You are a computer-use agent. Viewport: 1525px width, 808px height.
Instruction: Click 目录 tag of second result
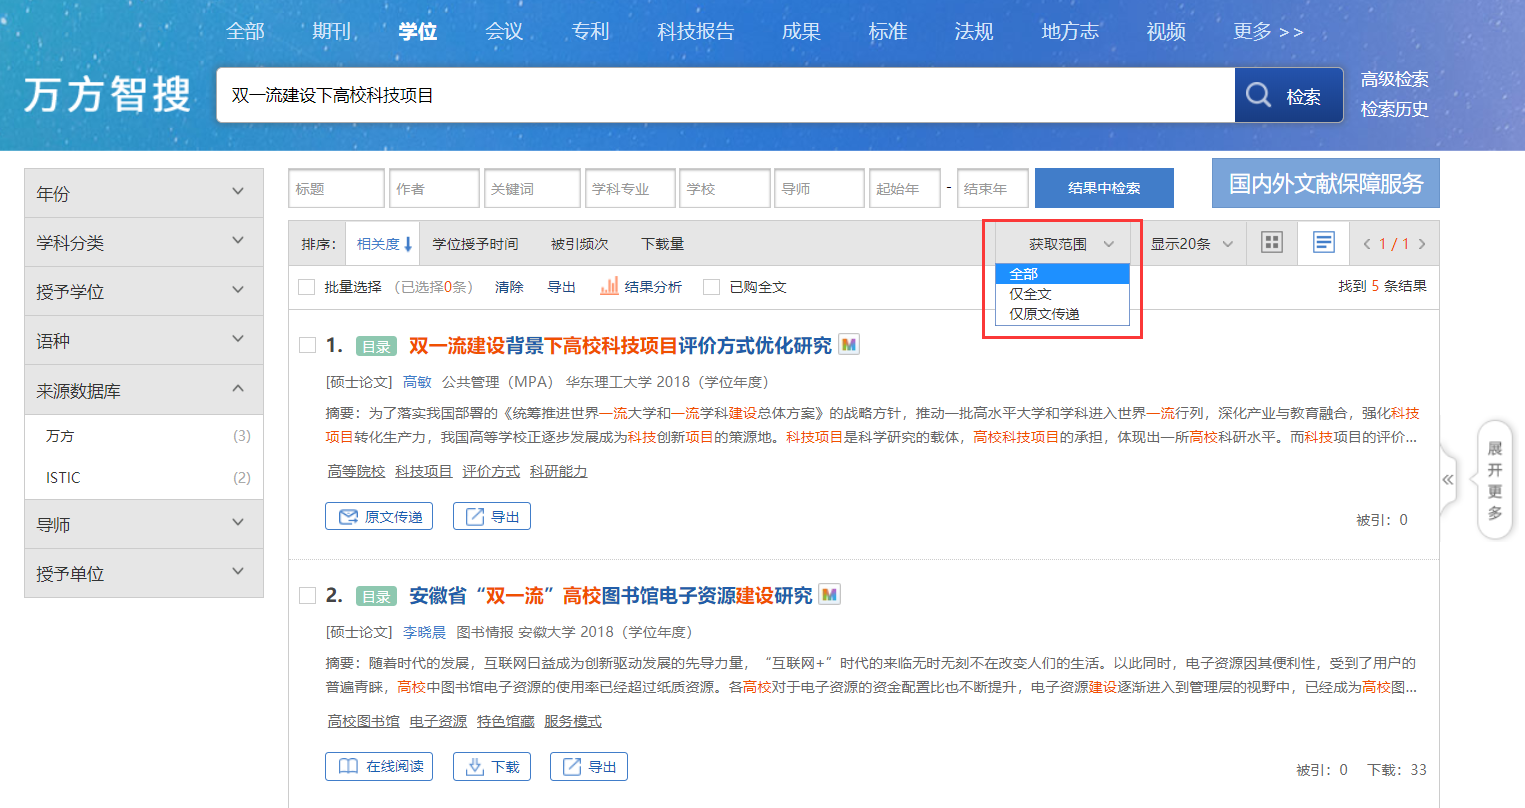point(376,596)
